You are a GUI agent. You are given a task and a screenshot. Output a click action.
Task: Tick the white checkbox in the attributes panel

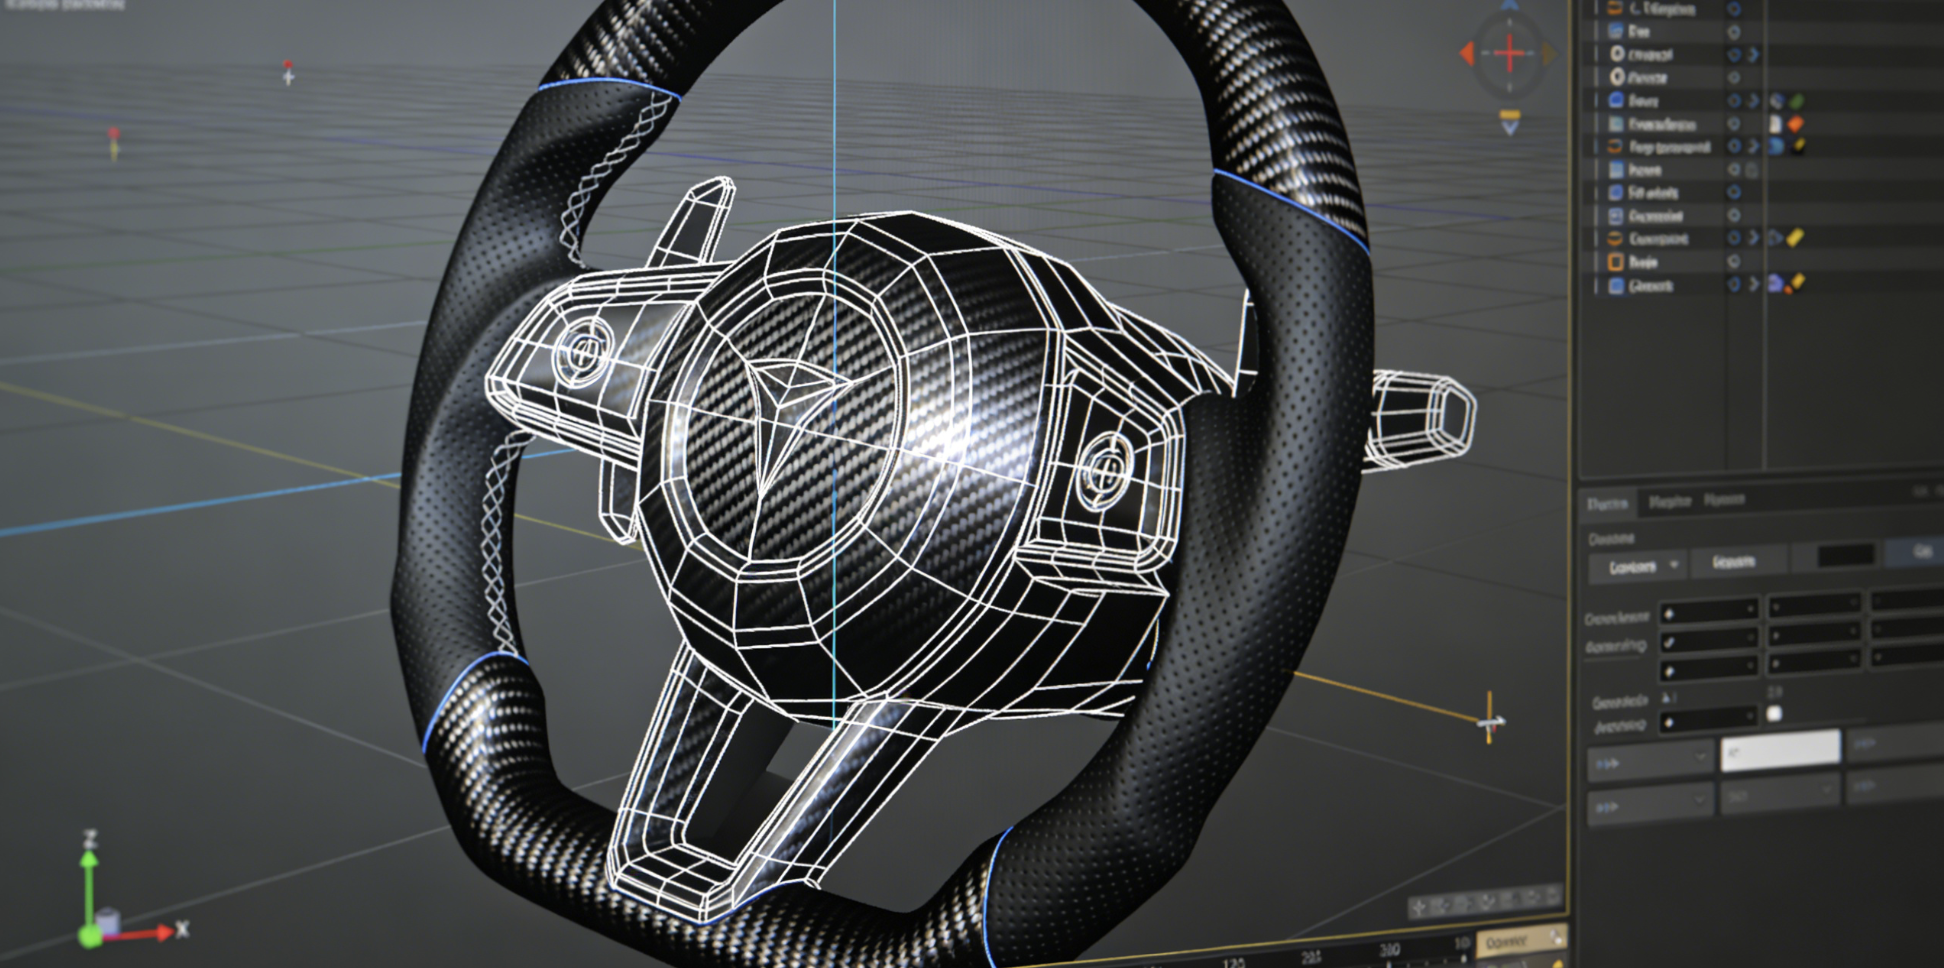point(1774,713)
